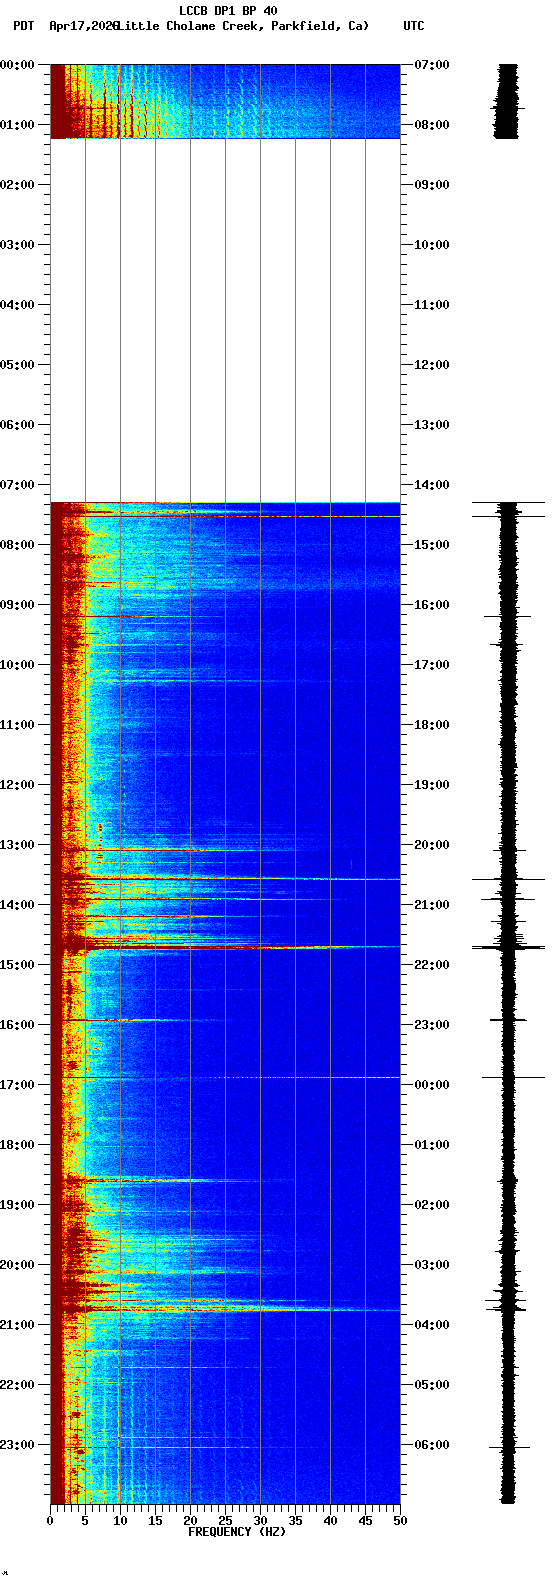Click the "01:00" PDT time label
The height and width of the screenshot is (1584, 552).
click(x=17, y=124)
